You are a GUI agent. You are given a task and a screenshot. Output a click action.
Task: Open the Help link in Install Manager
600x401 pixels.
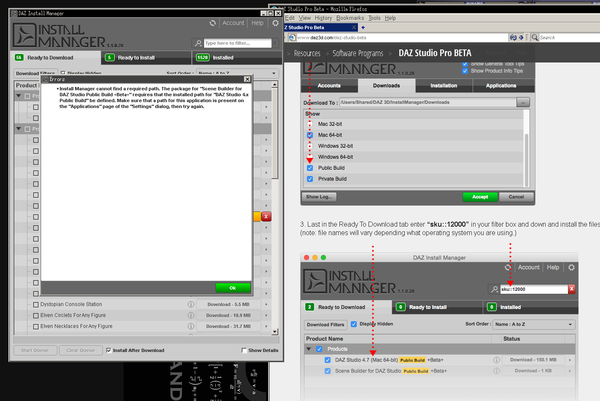click(x=257, y=23)
